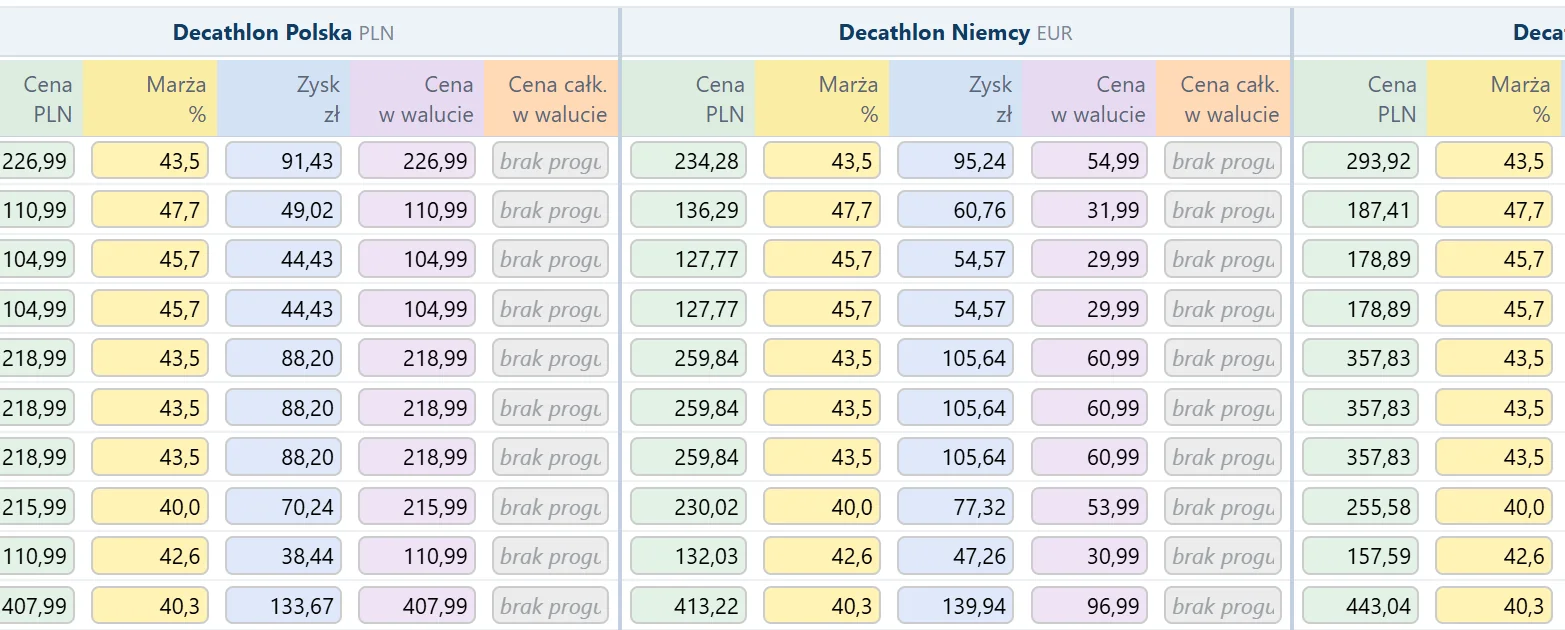Click the 54,99 currency price field
This screenshot has height=630, width=1565.
(1089, 161)
